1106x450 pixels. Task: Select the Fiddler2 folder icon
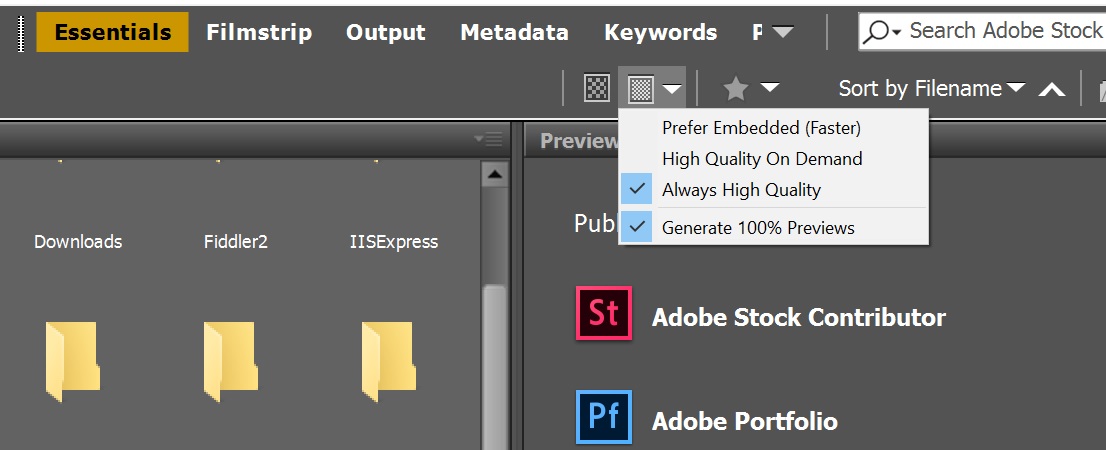[231, 362]
